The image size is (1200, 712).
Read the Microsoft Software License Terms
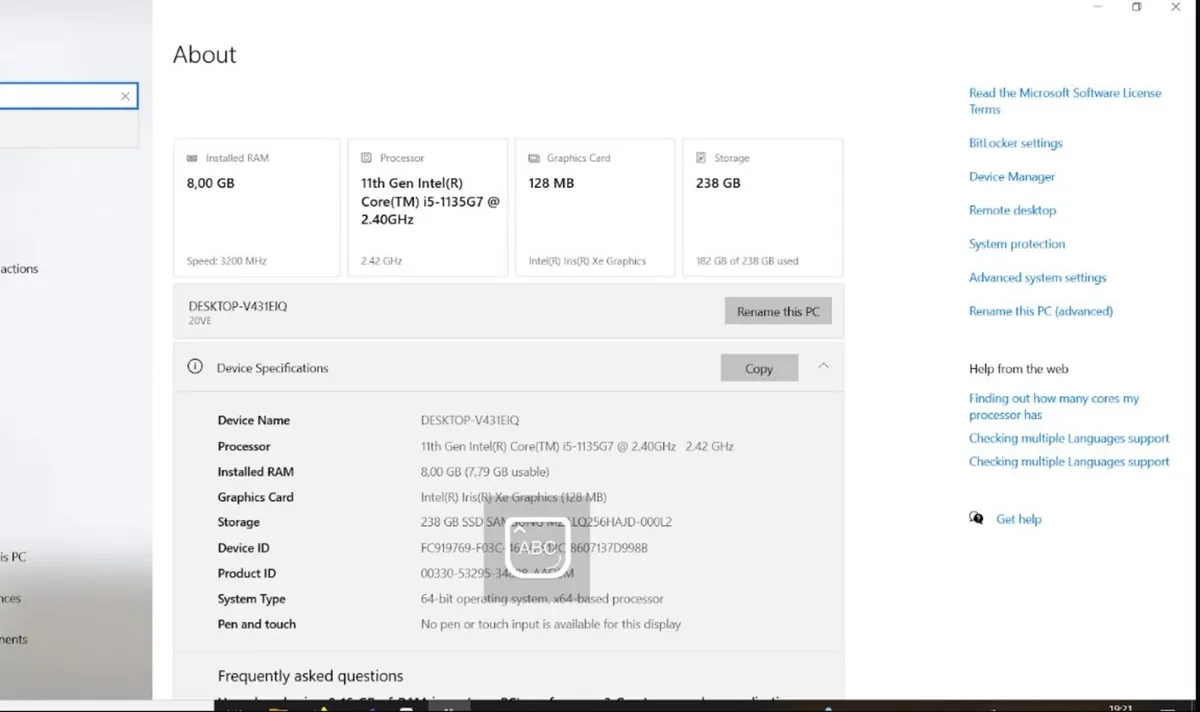pos(1064,100)
